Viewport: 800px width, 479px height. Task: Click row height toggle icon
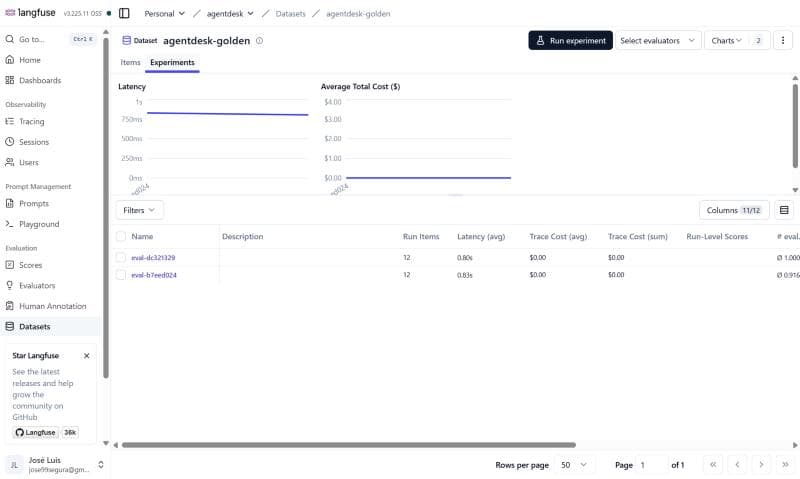pos(784,210)
